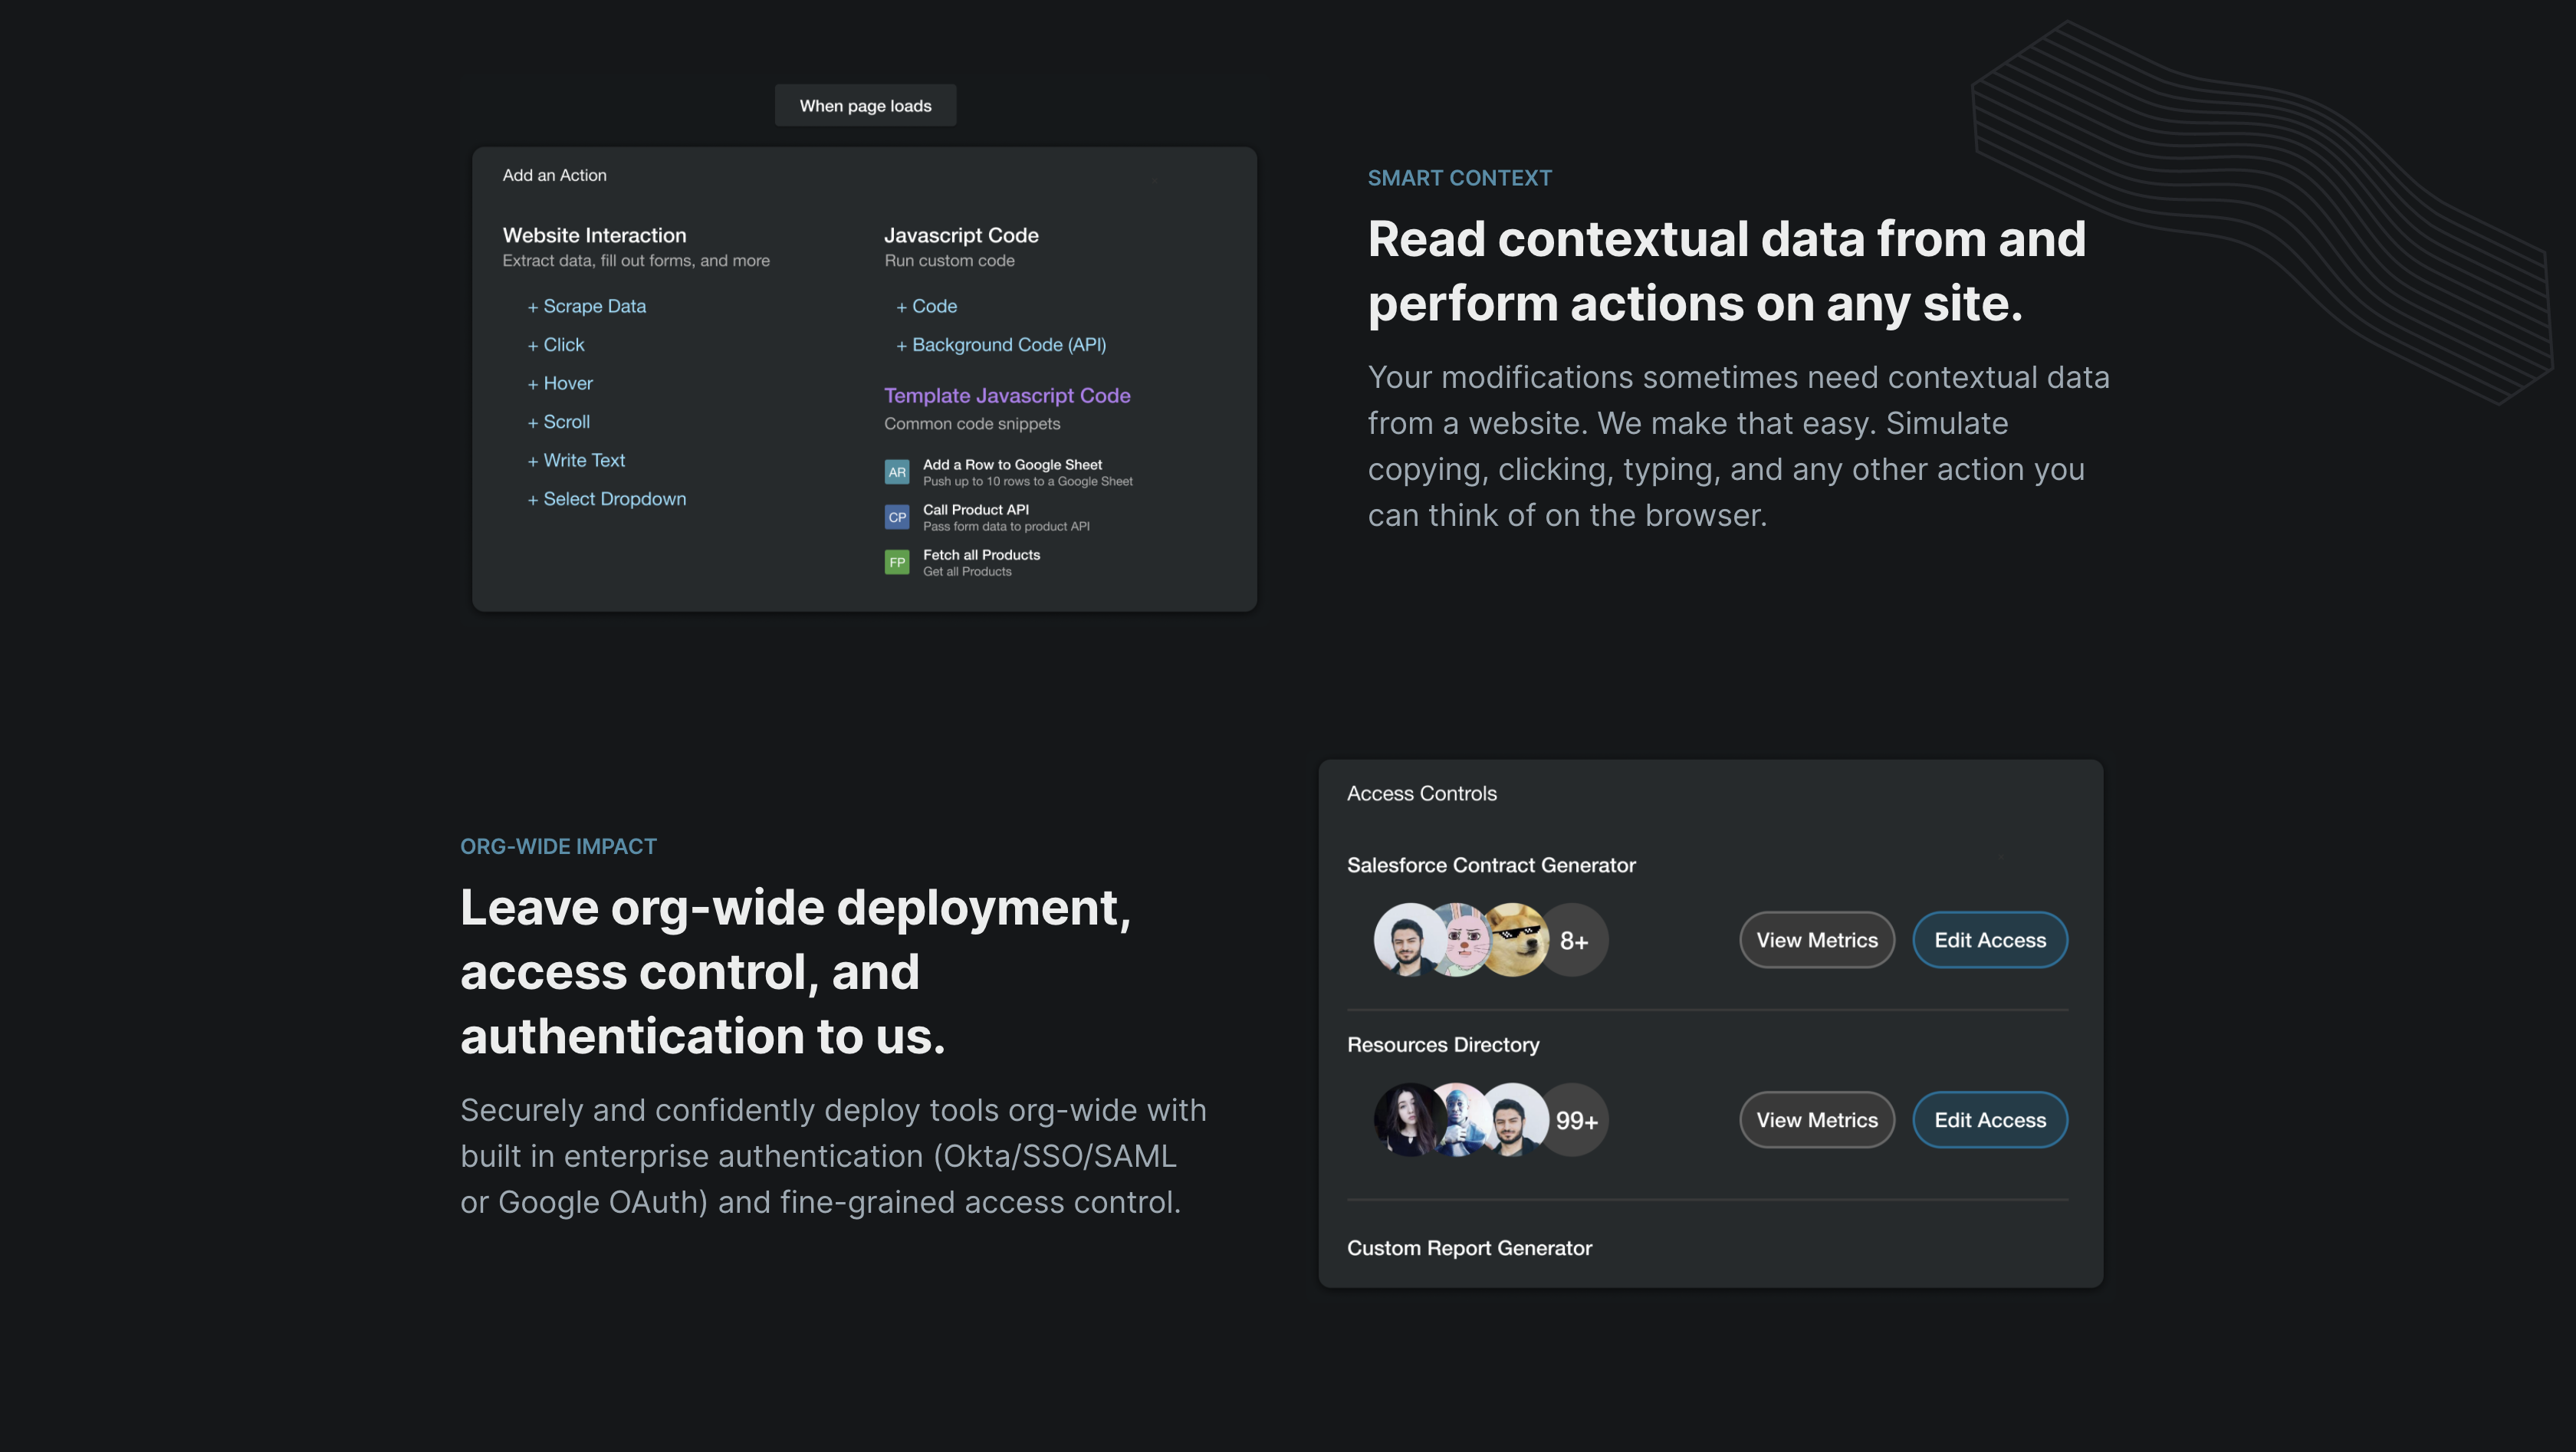
Task: Click the Add a Row to Google Sheet icon
Action: (897, 471)
